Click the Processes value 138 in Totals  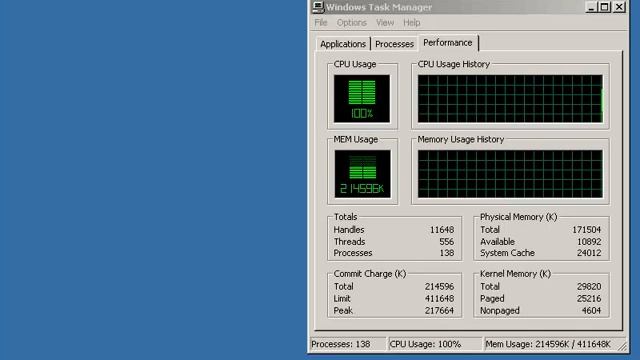(447, 253)
